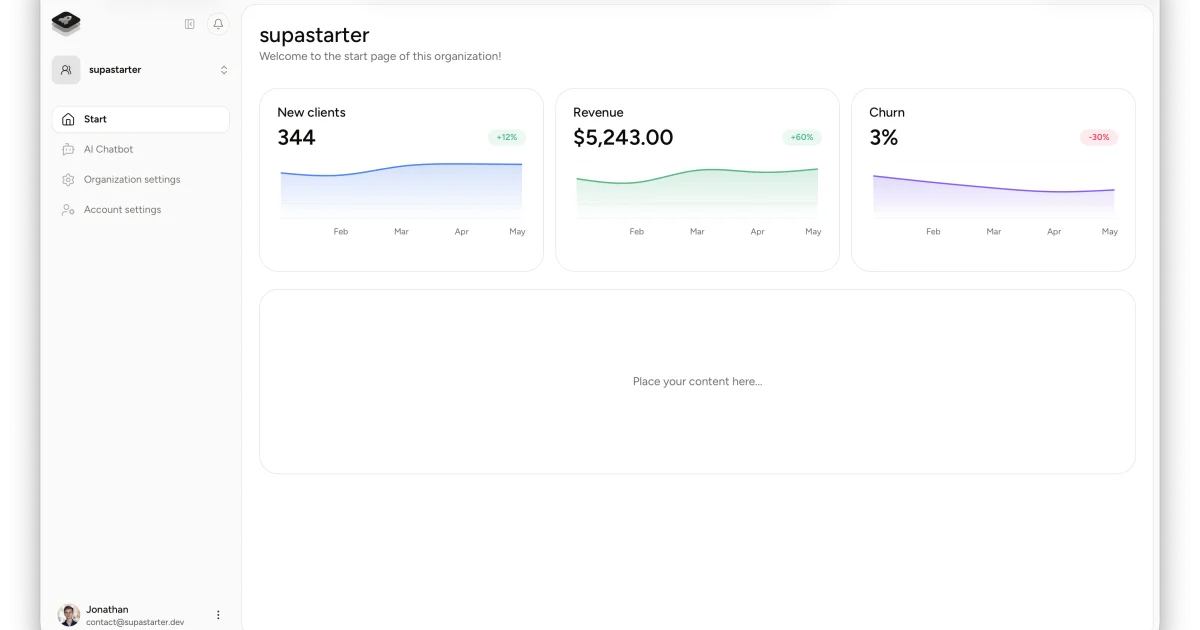Click May label on Revenue chart
Viewport: 1200px width, 630px height.
point(813,231)
